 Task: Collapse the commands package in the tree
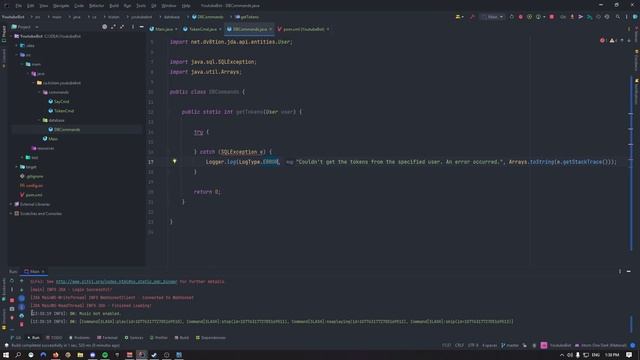40,92
